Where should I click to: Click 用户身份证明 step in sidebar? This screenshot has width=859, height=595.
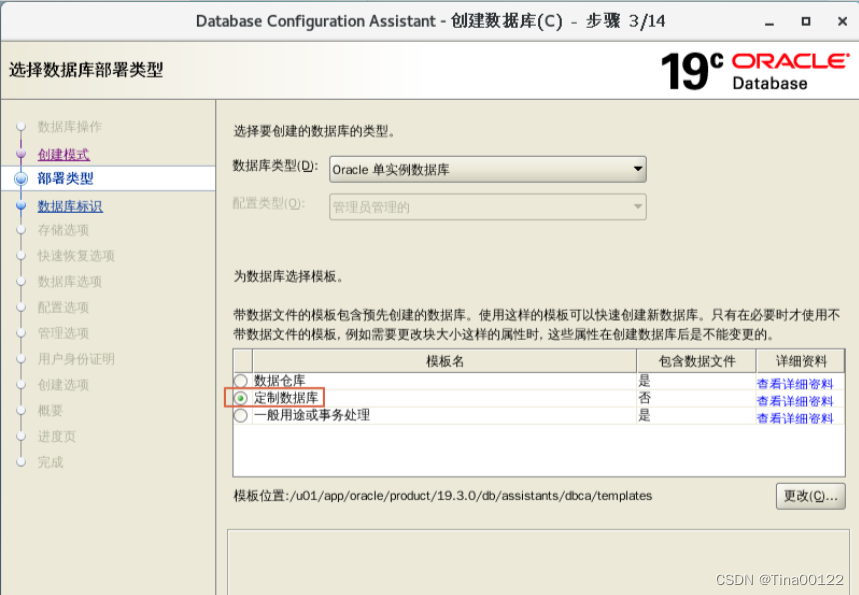coord(76,359)
